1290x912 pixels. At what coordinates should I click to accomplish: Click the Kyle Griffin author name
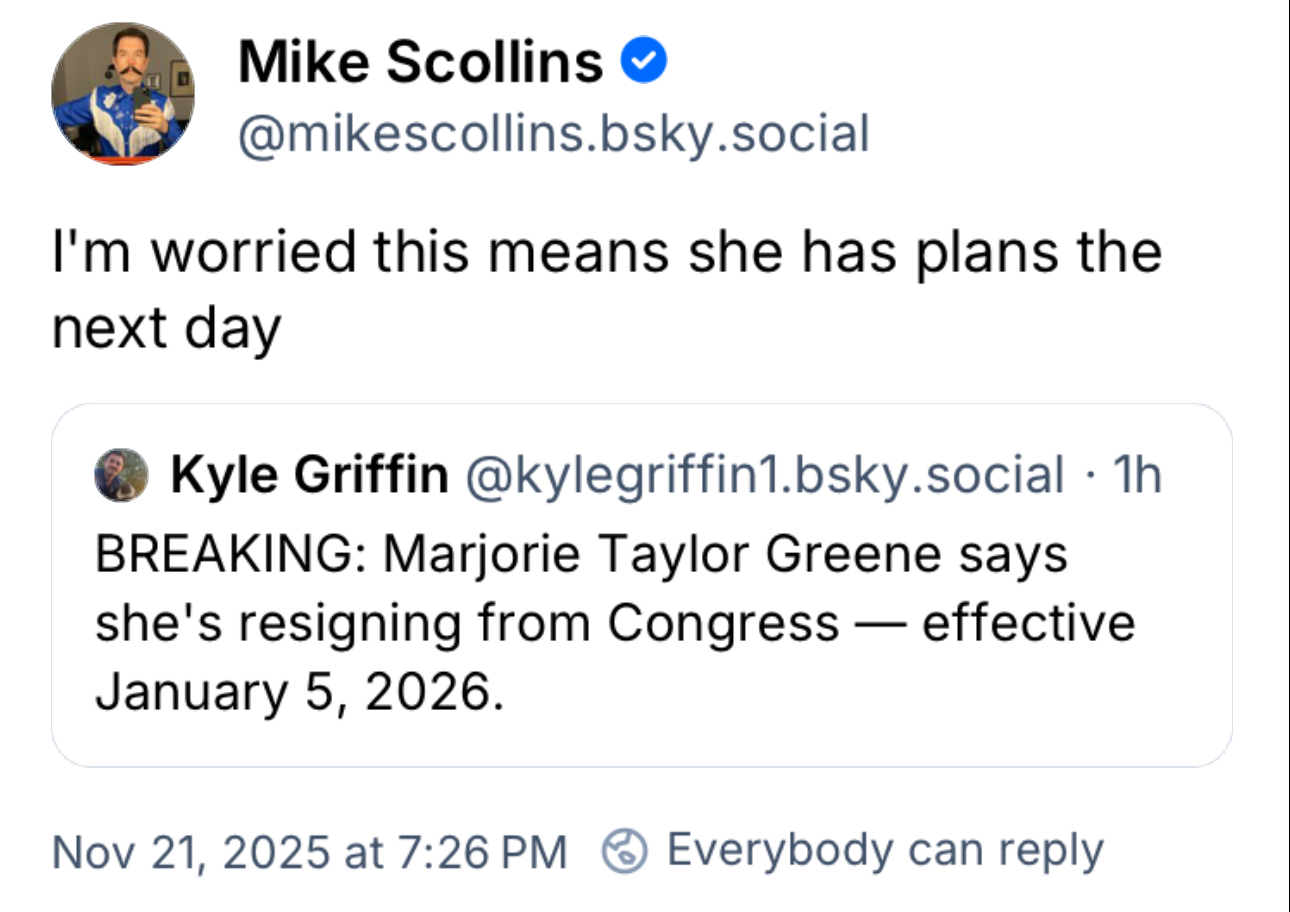click(310, 476)
